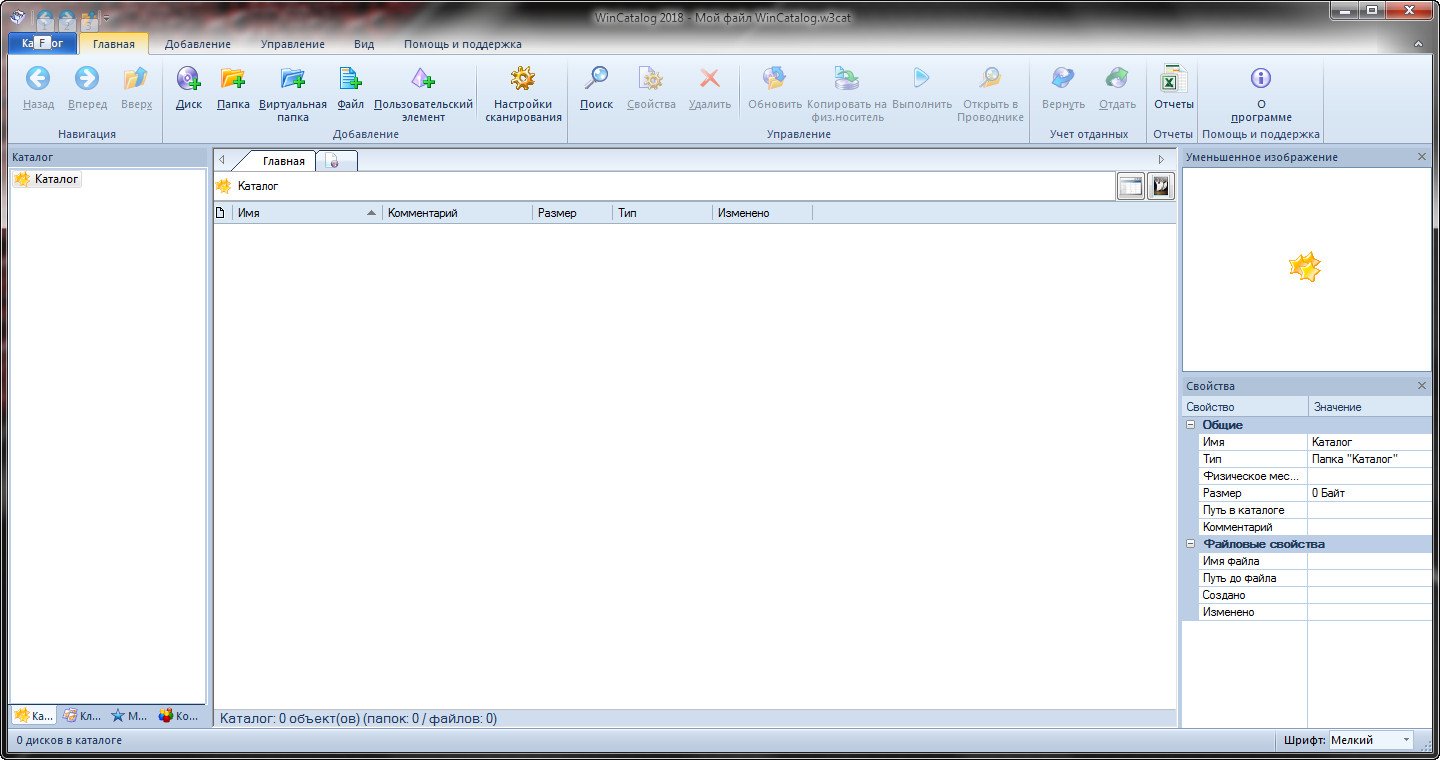Add a Пользовательский элемент item
The width and height of the screenshot is (1440, 760).
[x=423, y=80]
